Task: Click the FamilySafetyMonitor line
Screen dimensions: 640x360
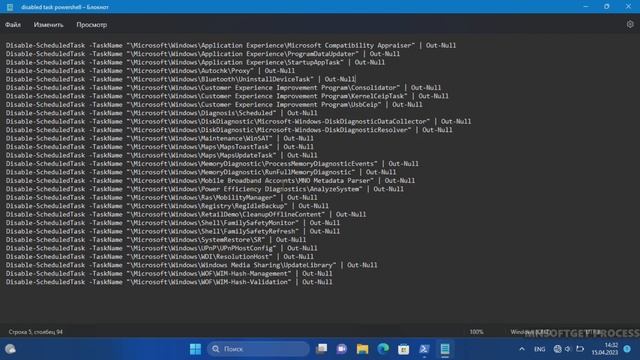Action: (x=173, y=223)
